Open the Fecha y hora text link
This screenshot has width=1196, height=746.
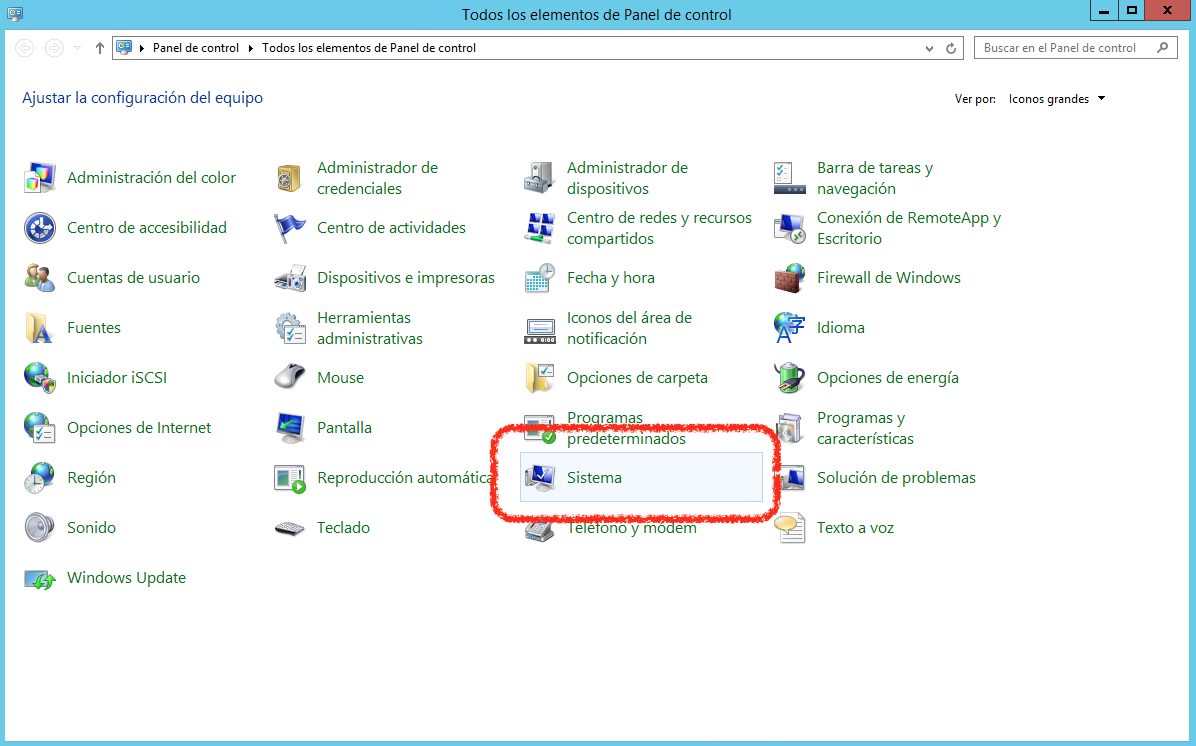pyautogui.click(x=611, y=278)
